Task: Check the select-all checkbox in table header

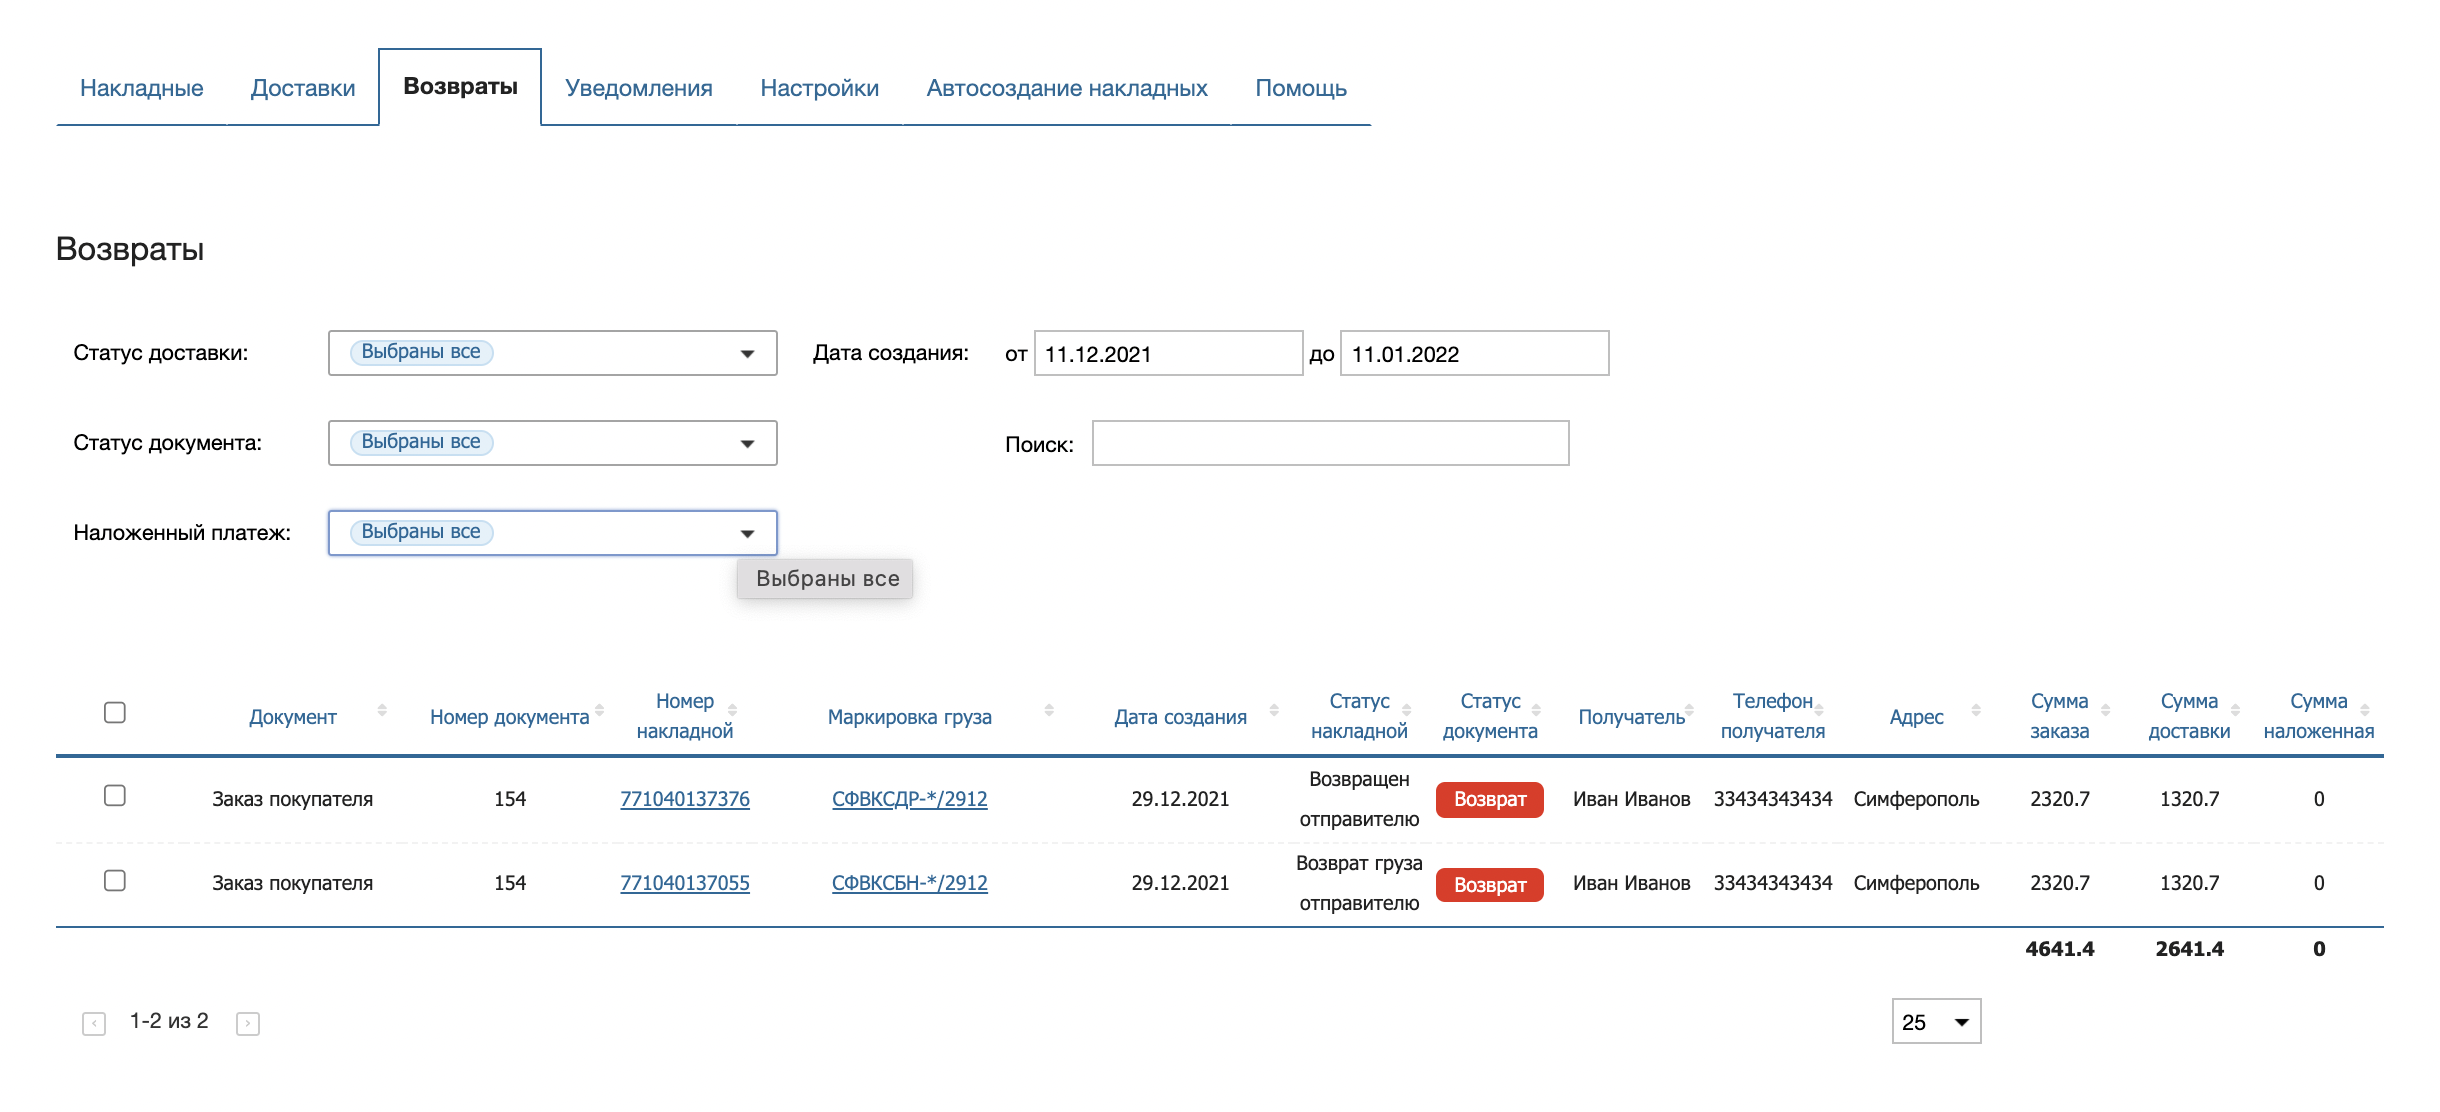Action: click(113, 710)
